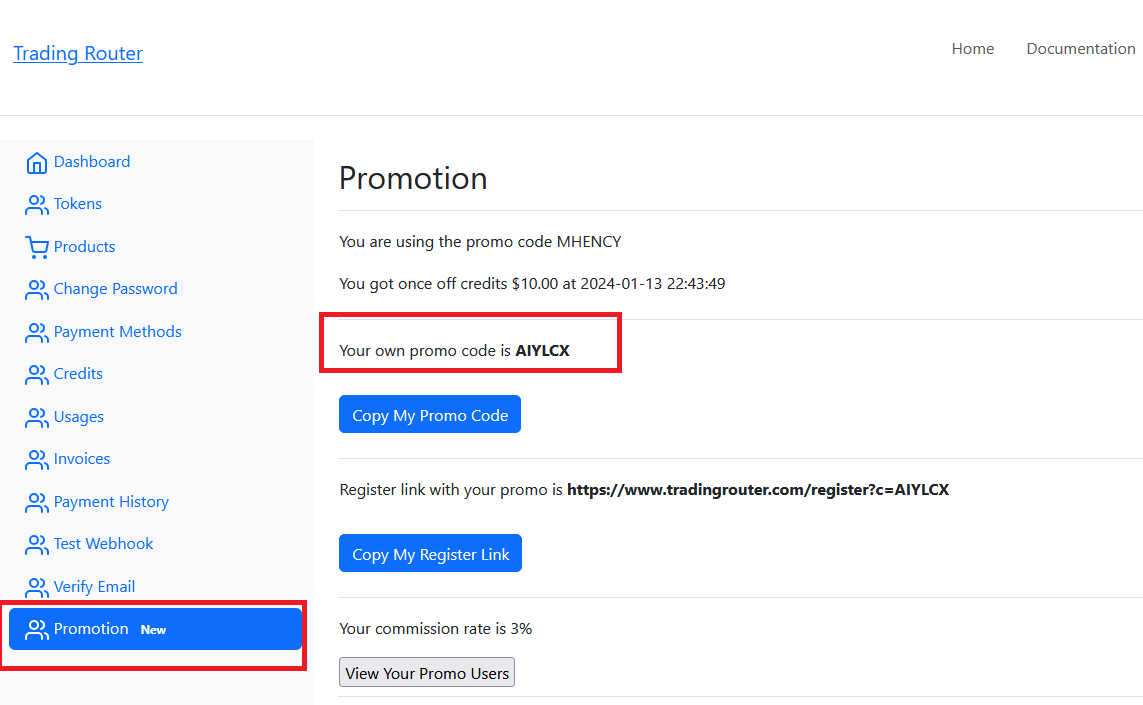Click the promo code AIYLCX text
This screenshot has height=705, width=1143.
click(542, 351)
